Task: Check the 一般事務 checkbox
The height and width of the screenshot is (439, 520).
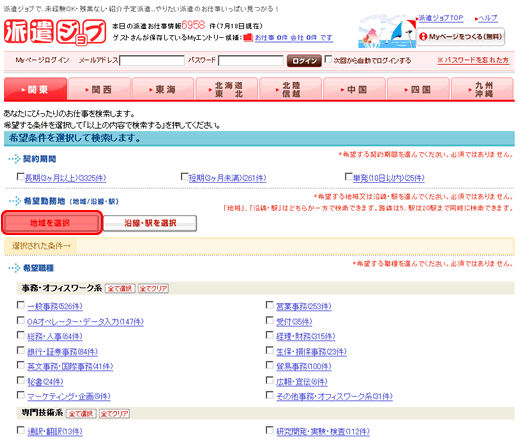Action: 21,305
